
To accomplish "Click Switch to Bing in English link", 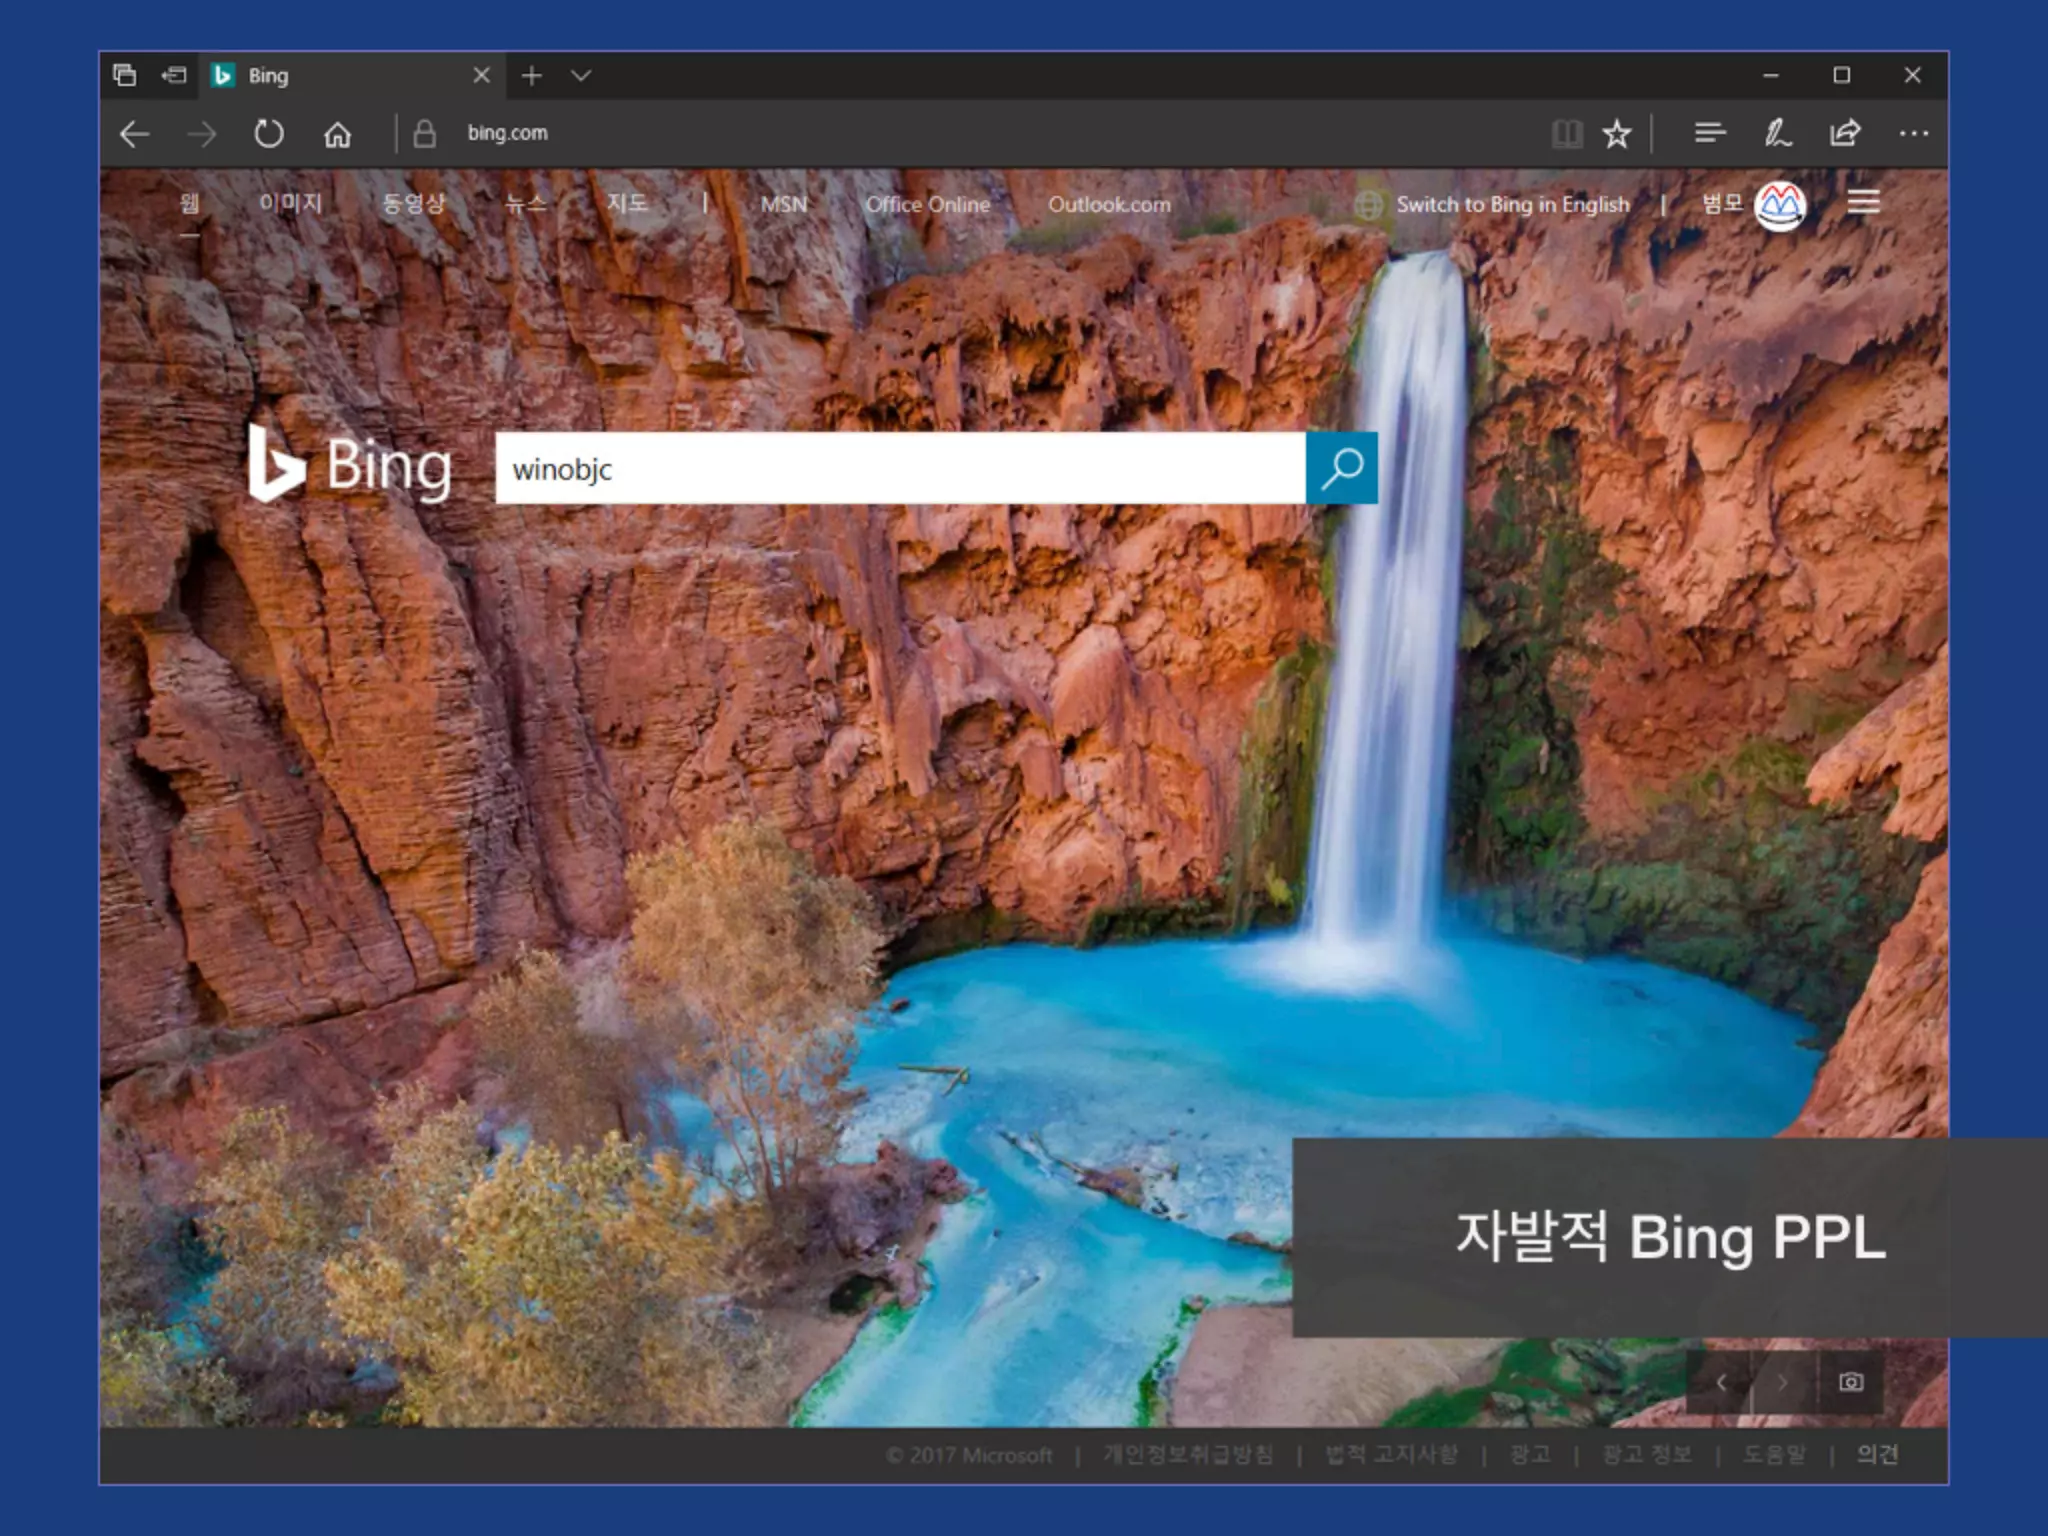I will [x=1512, y=204].
